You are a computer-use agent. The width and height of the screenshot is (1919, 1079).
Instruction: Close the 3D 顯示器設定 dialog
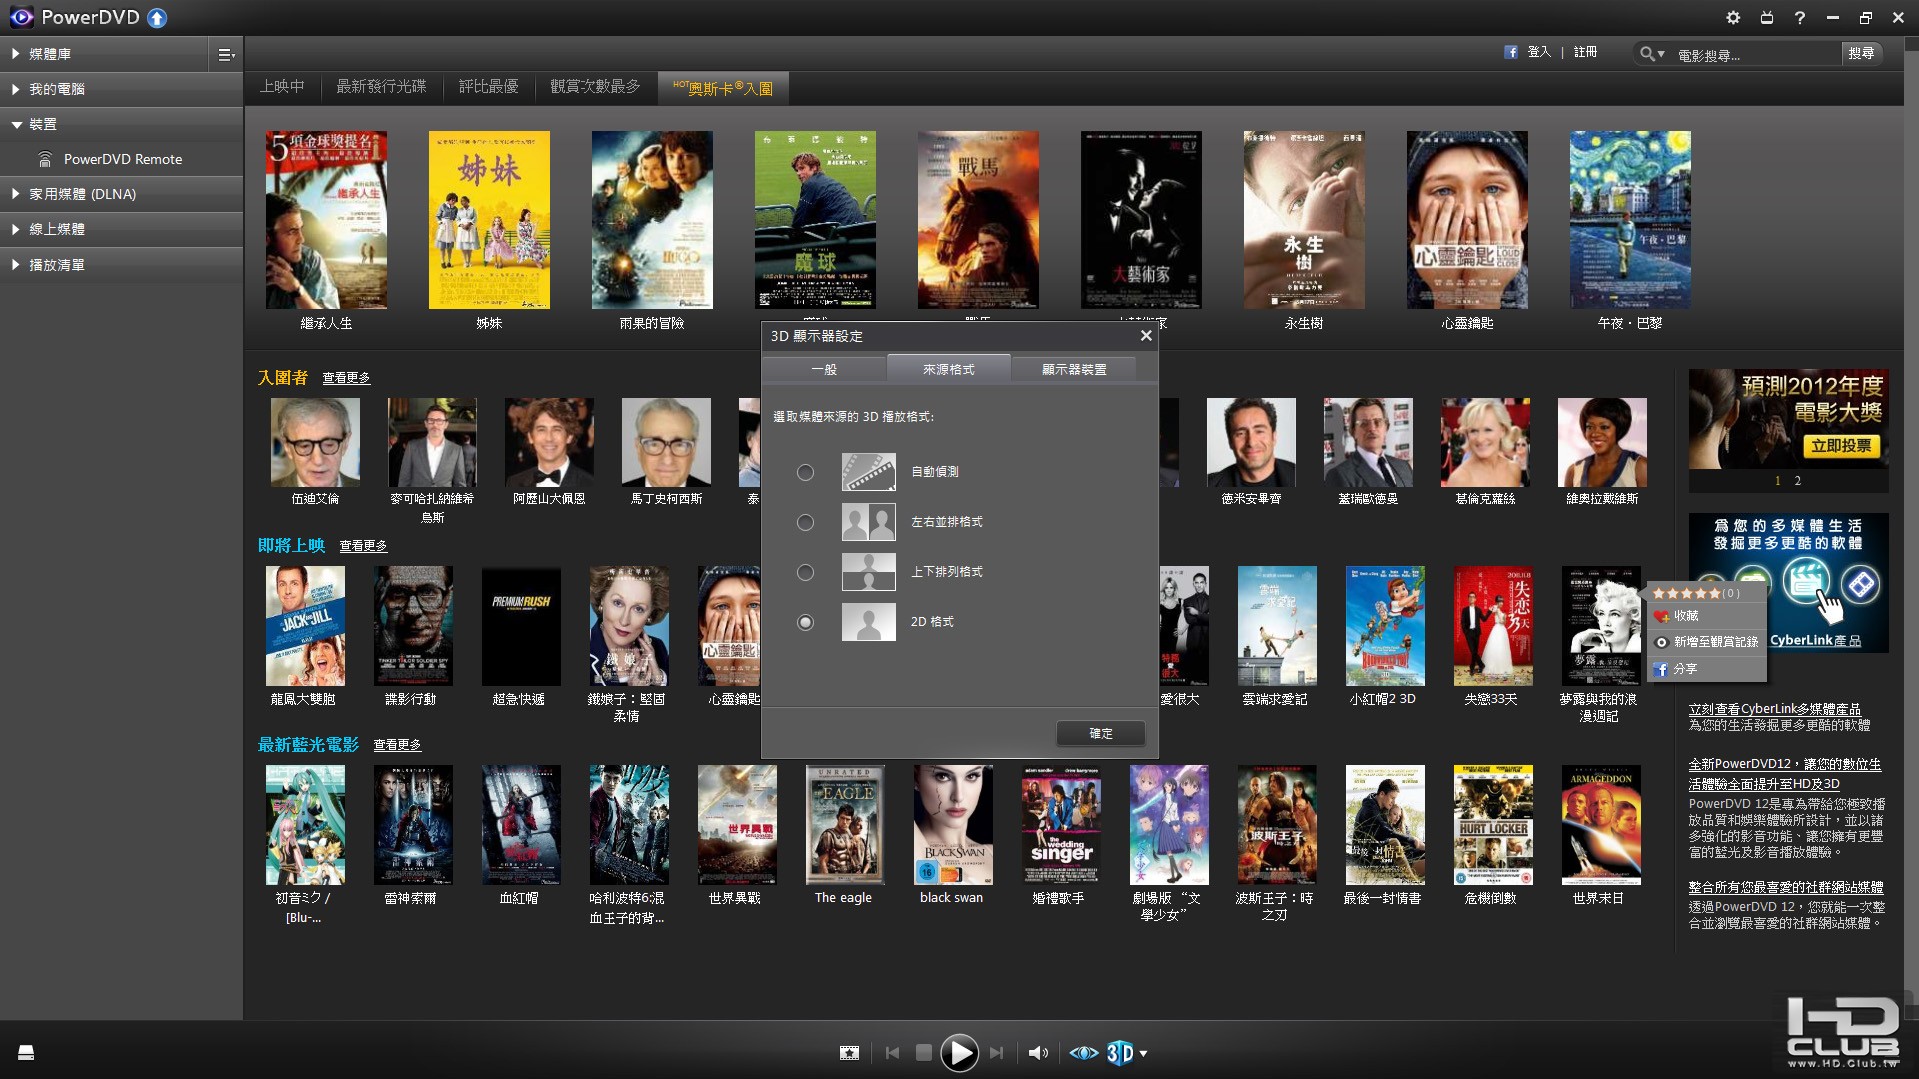click(1146, 336)
